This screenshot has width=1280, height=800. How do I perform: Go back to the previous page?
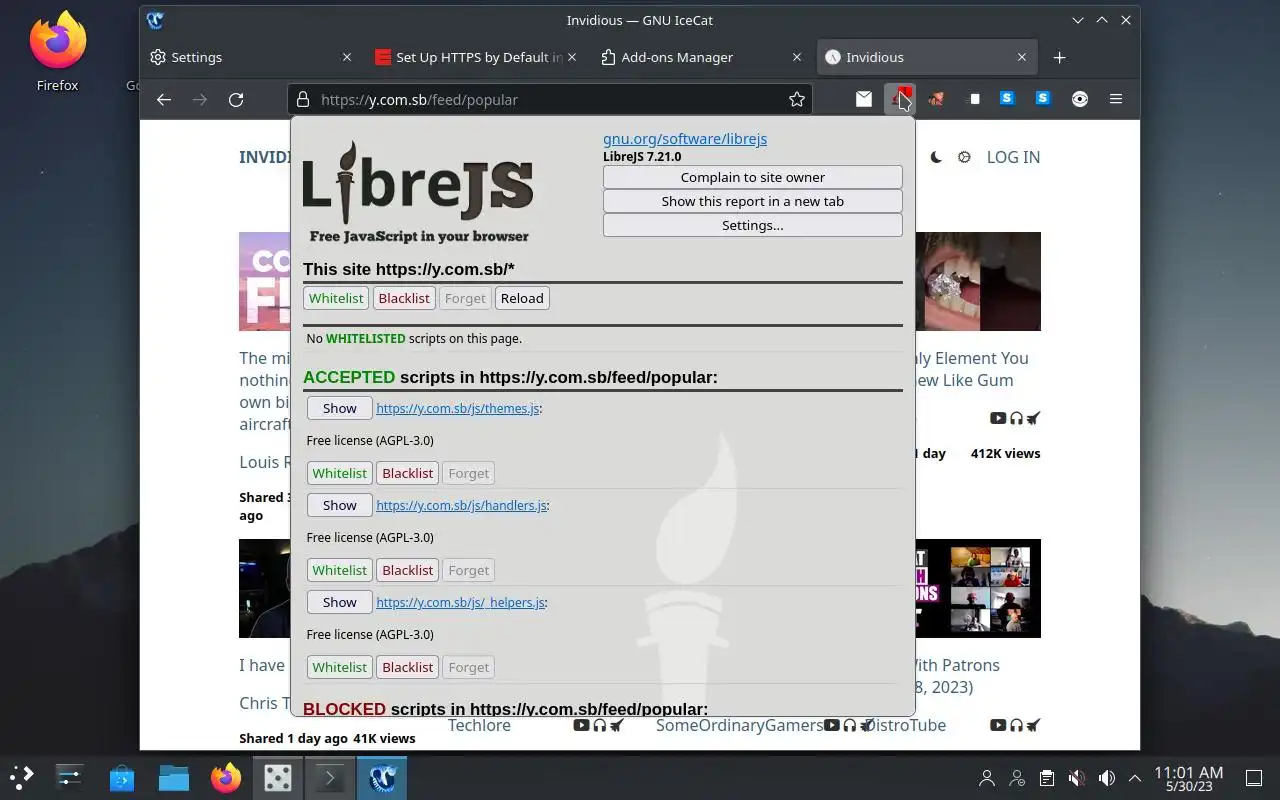click(x=164, y=99)
